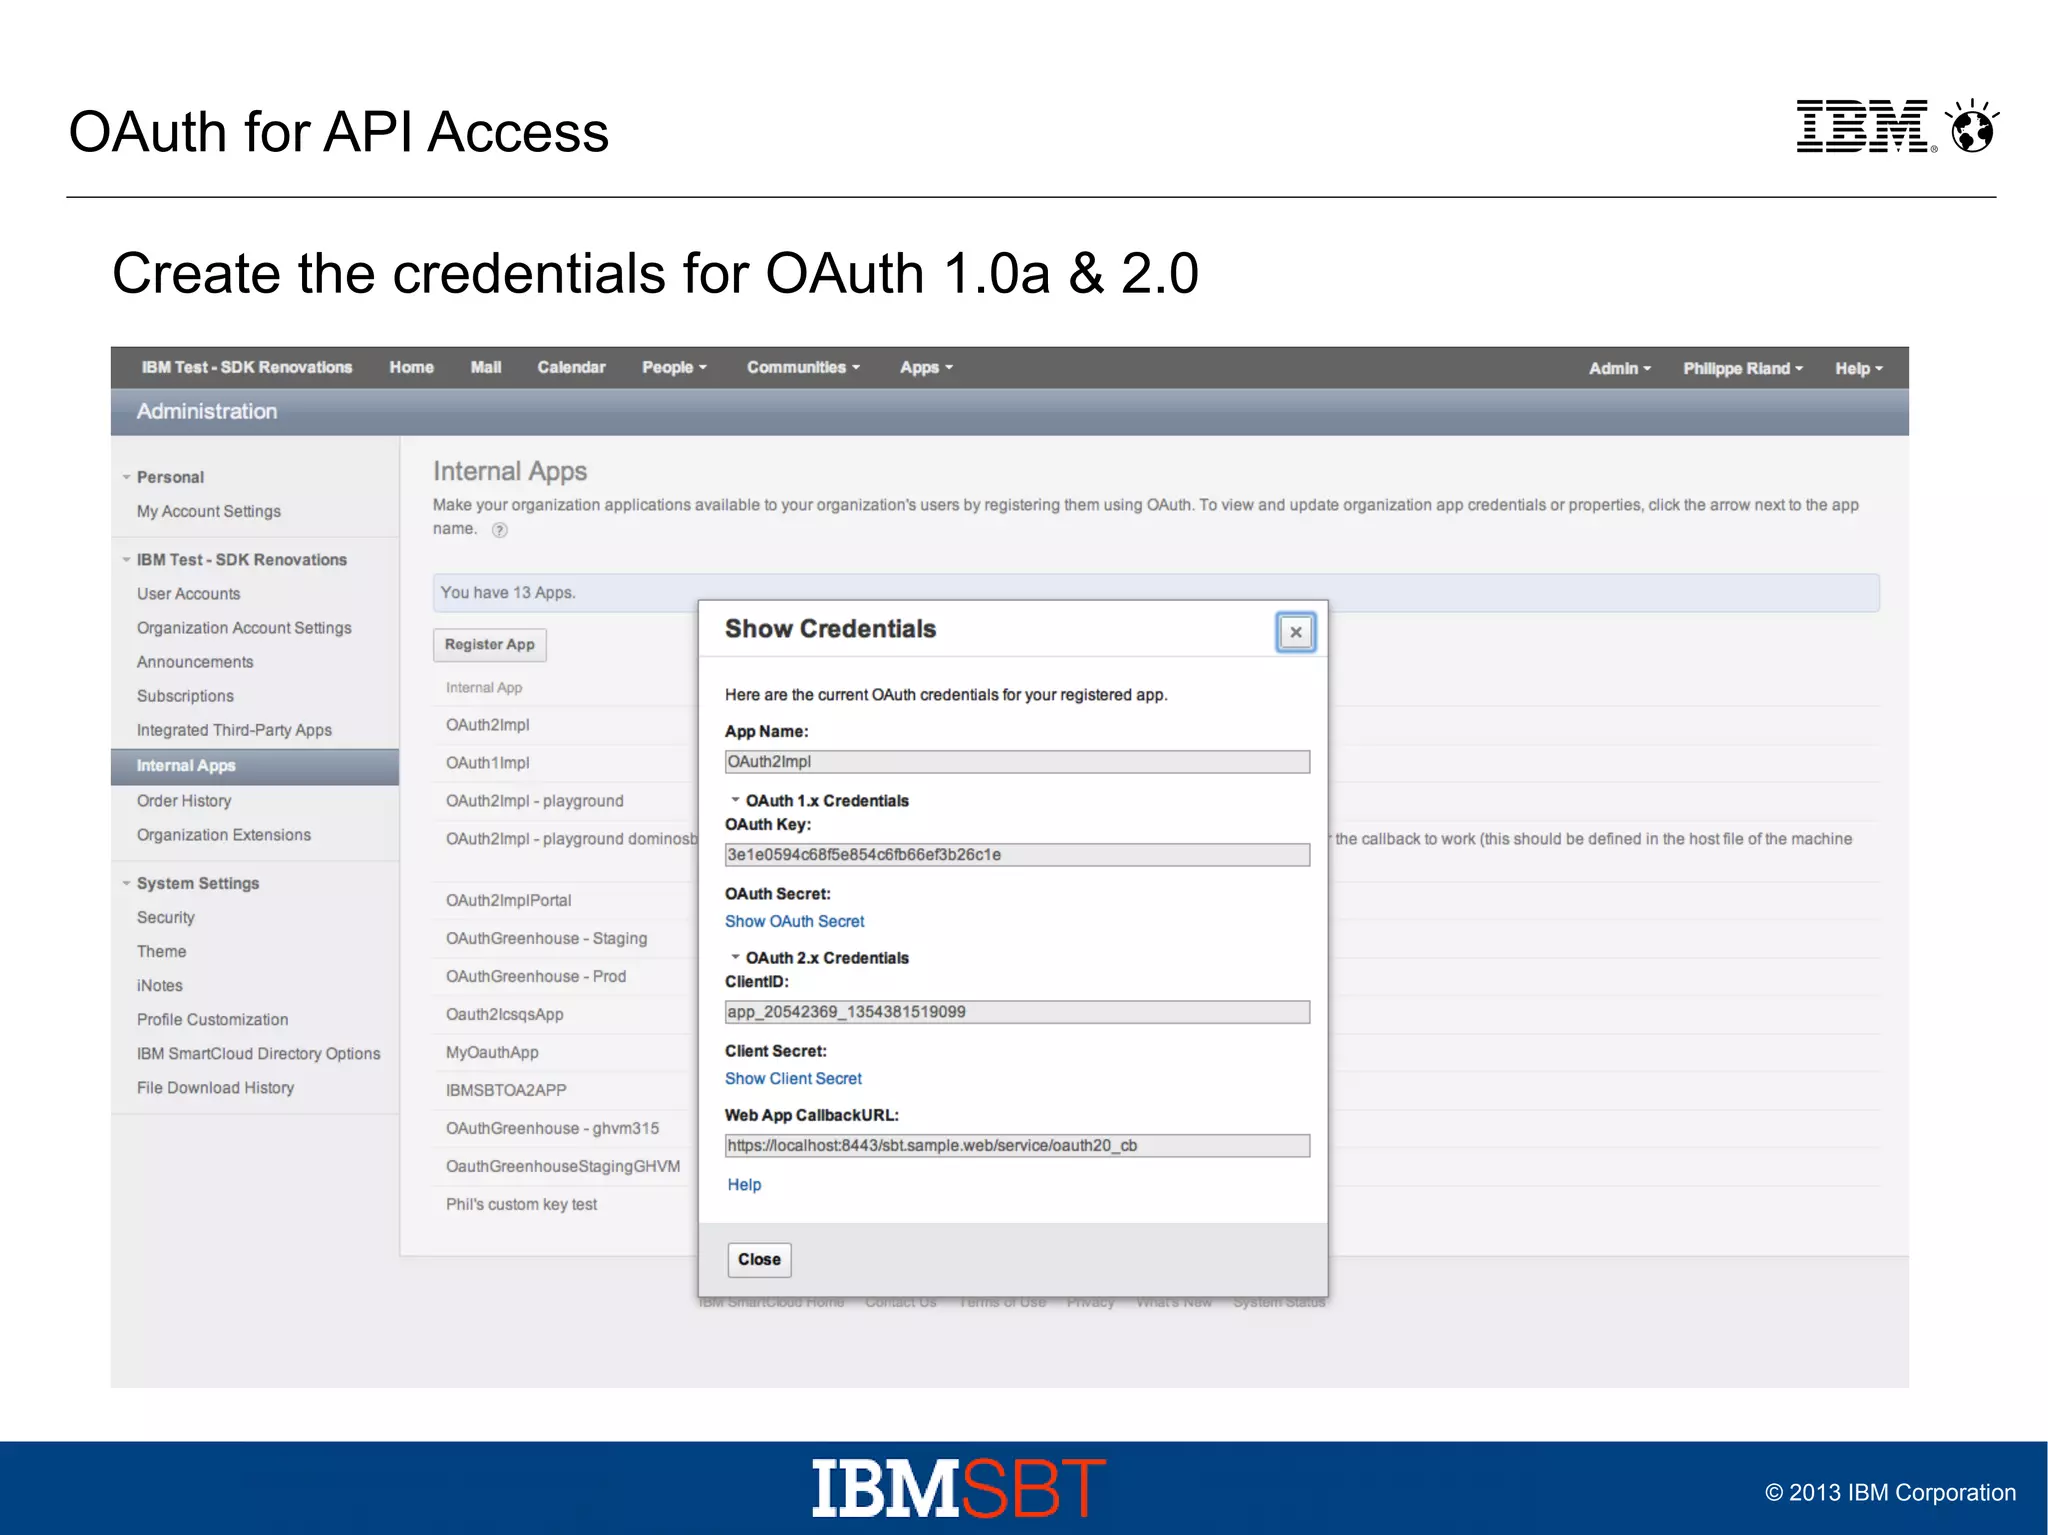The image size is (2048, 1535).
Task: Select OAuth2Impl - playground app row
Action: (x=535, y=801)
